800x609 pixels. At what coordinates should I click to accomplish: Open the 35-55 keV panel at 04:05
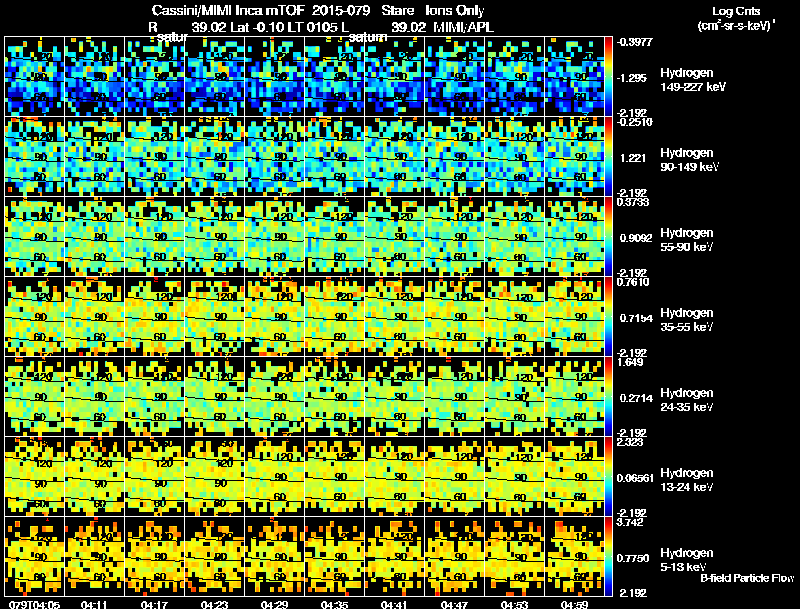click(x=34, y=317)
